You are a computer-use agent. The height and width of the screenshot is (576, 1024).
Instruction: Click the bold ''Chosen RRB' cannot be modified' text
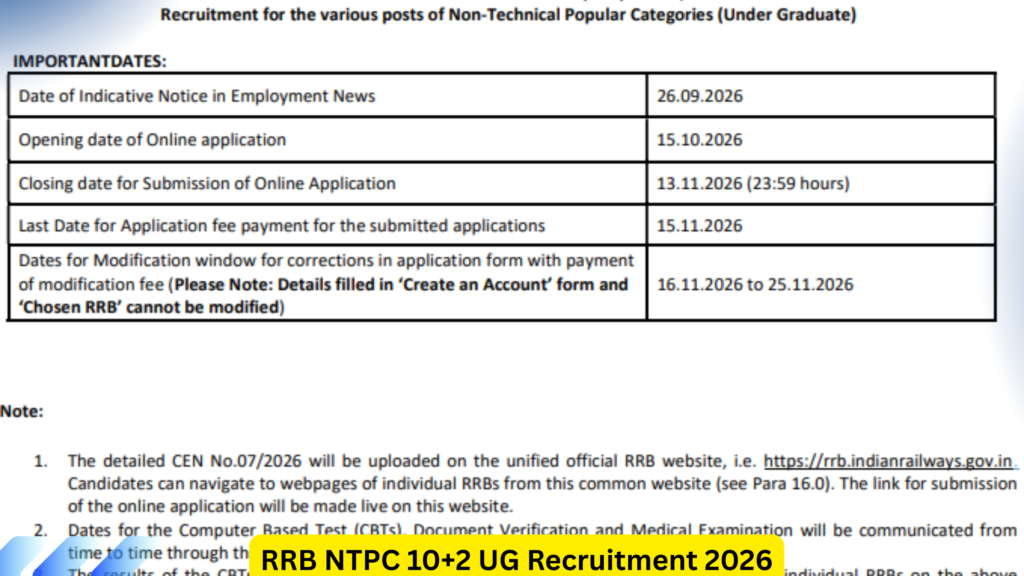tap(151, 307)
